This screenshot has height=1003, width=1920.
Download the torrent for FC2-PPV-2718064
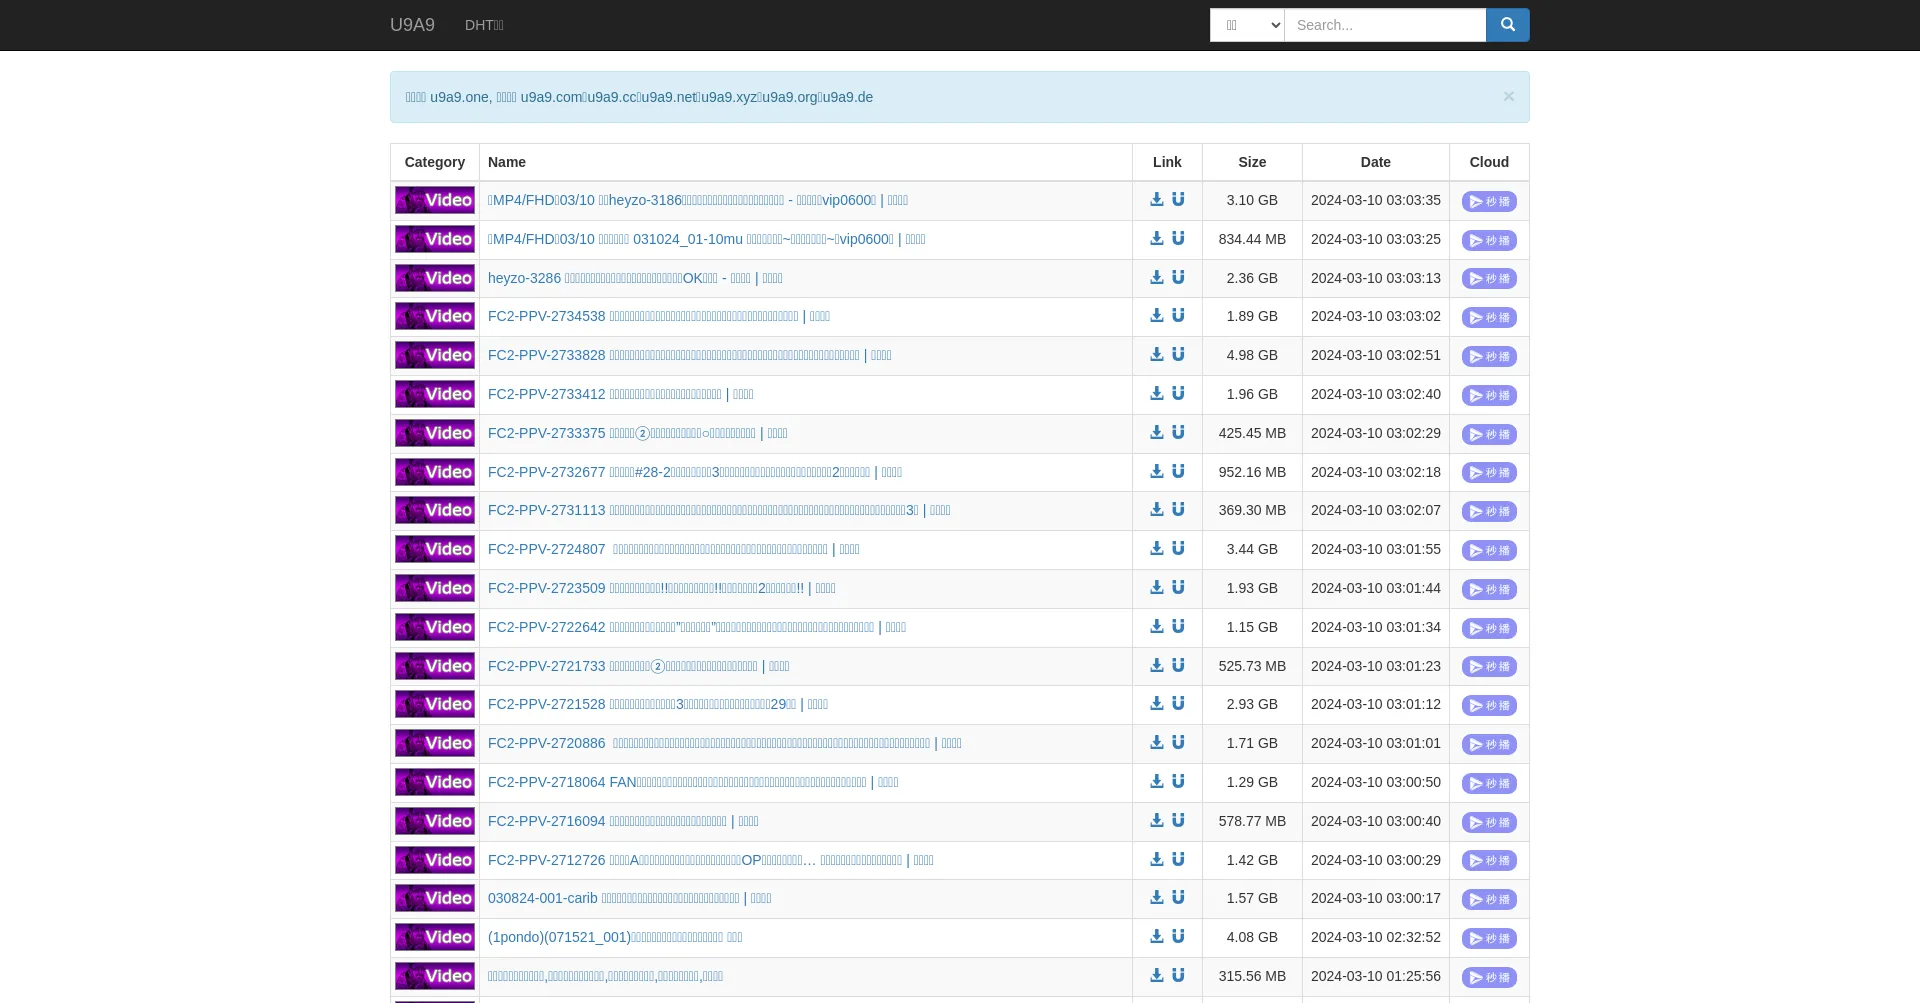1156,782
